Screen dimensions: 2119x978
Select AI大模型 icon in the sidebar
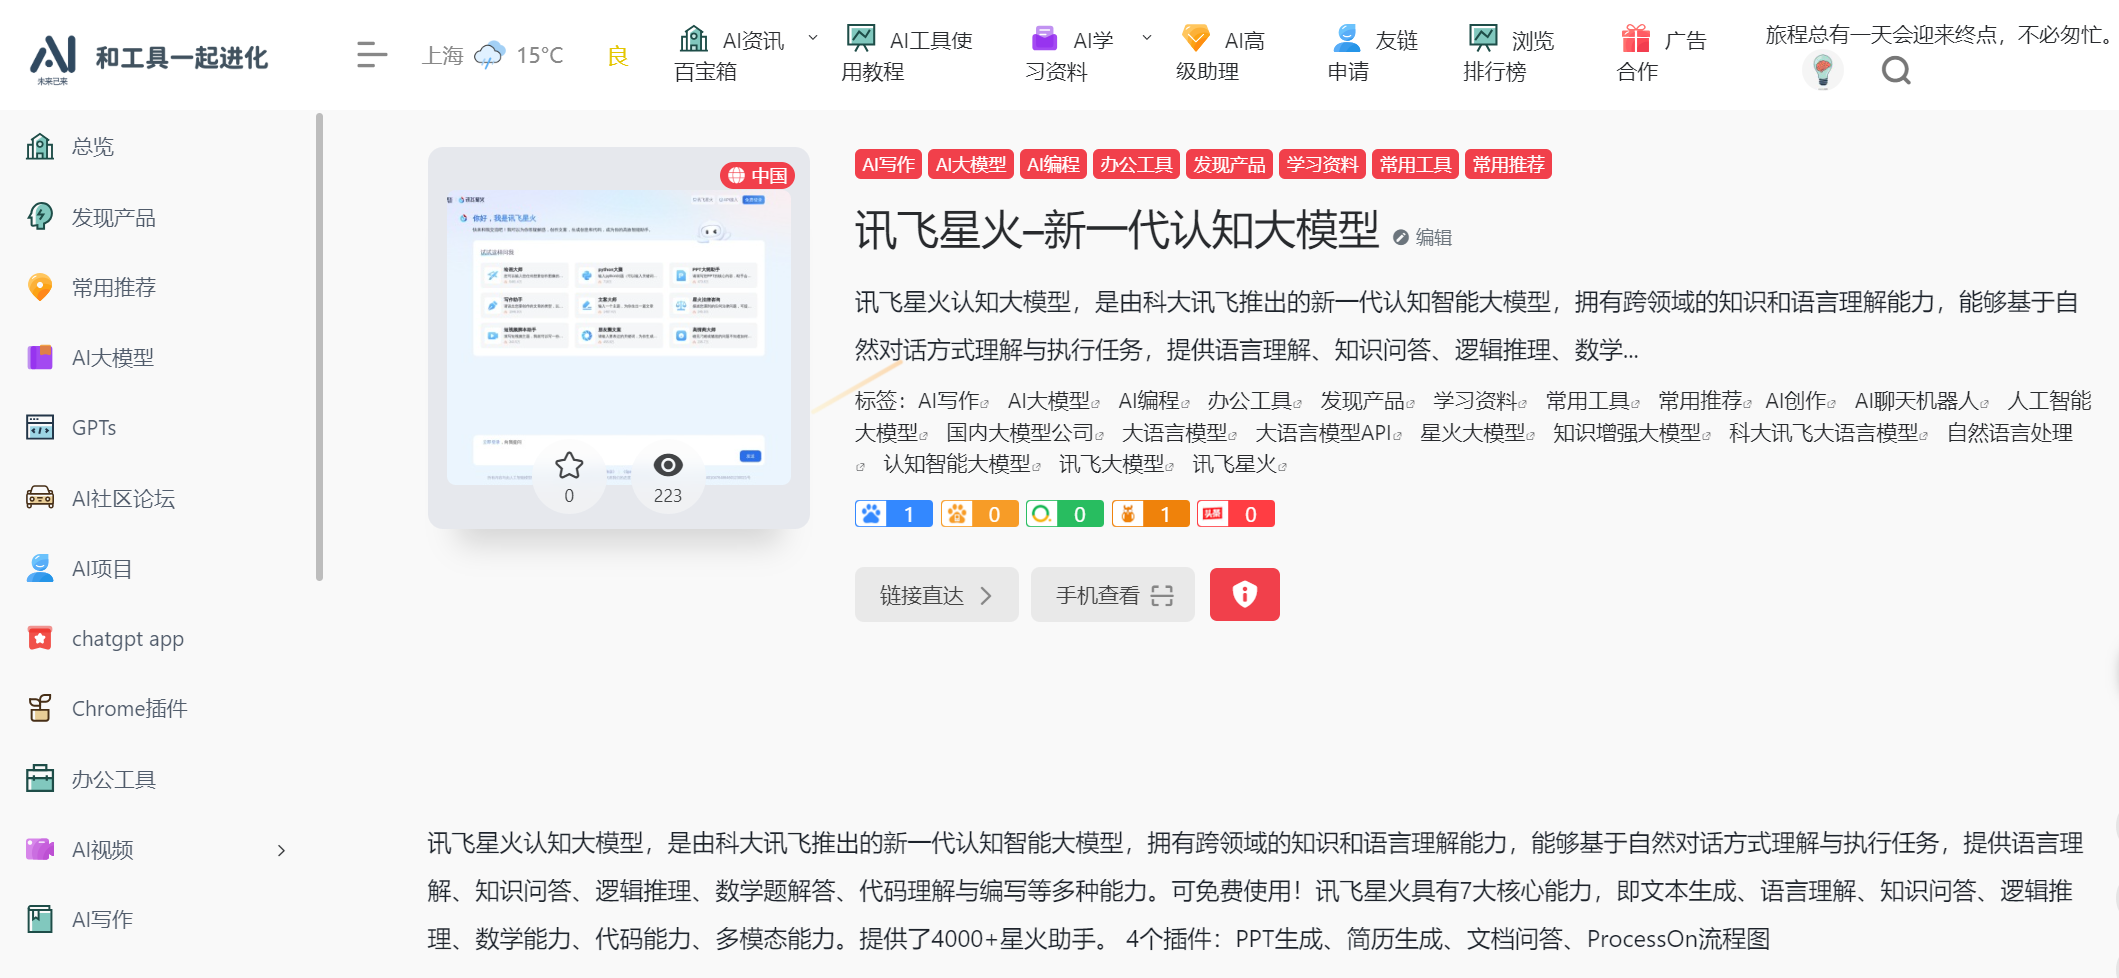click(x=40, y=357)
